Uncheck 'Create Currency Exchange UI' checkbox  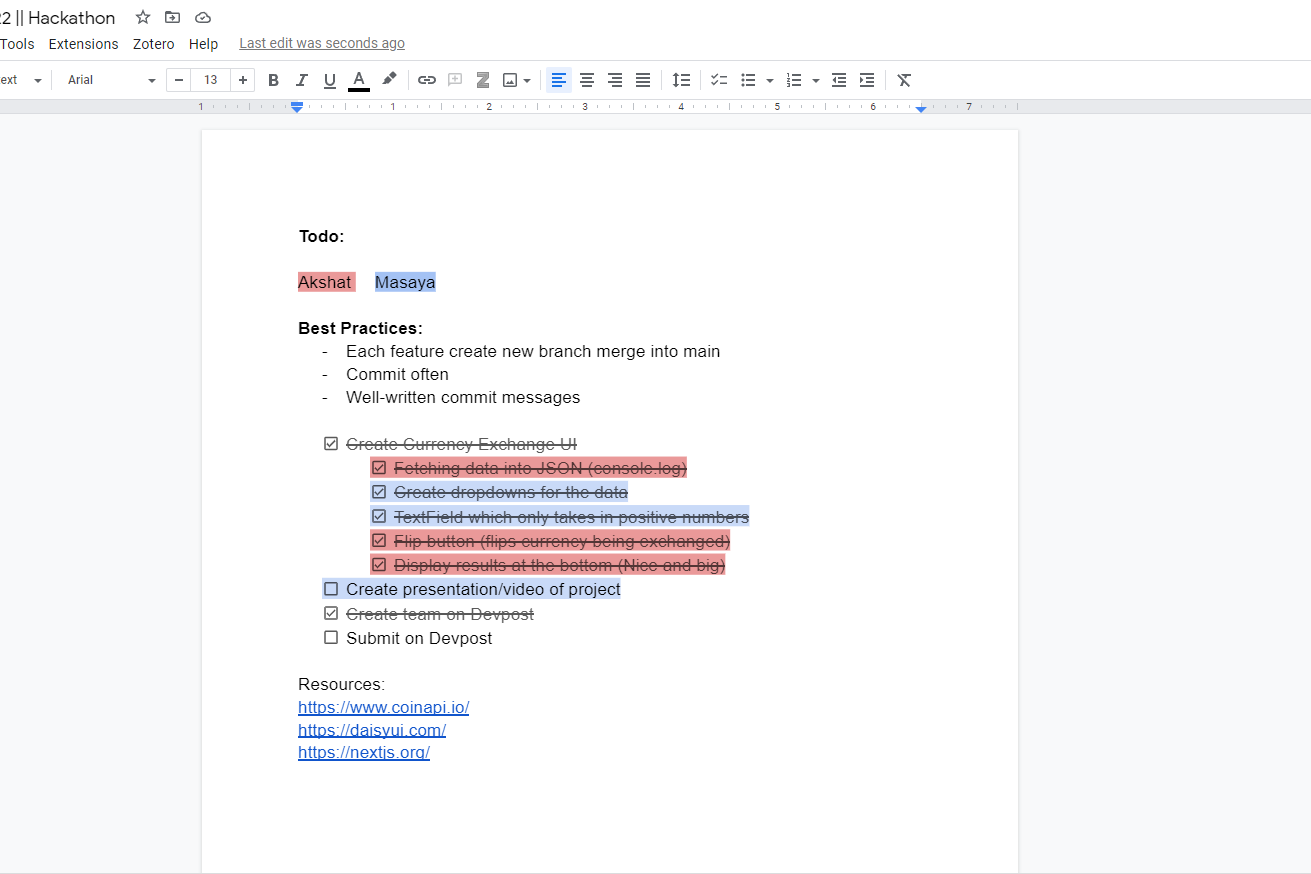coord(331,444)
